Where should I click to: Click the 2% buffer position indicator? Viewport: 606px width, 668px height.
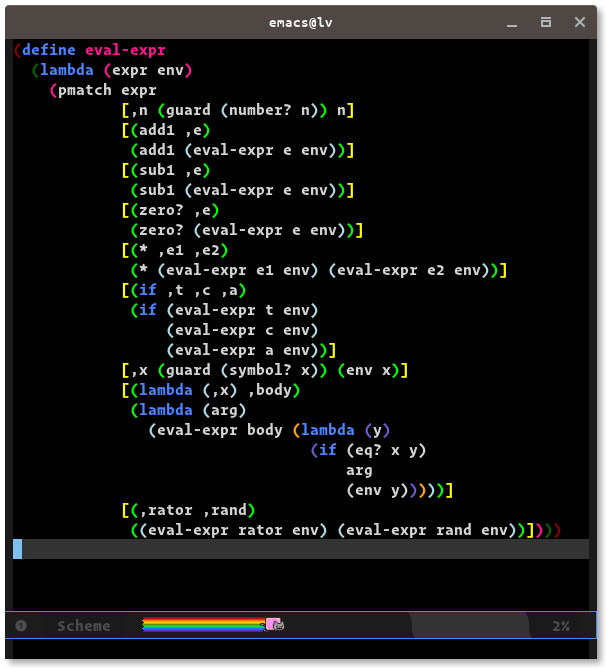coord(561,626)
